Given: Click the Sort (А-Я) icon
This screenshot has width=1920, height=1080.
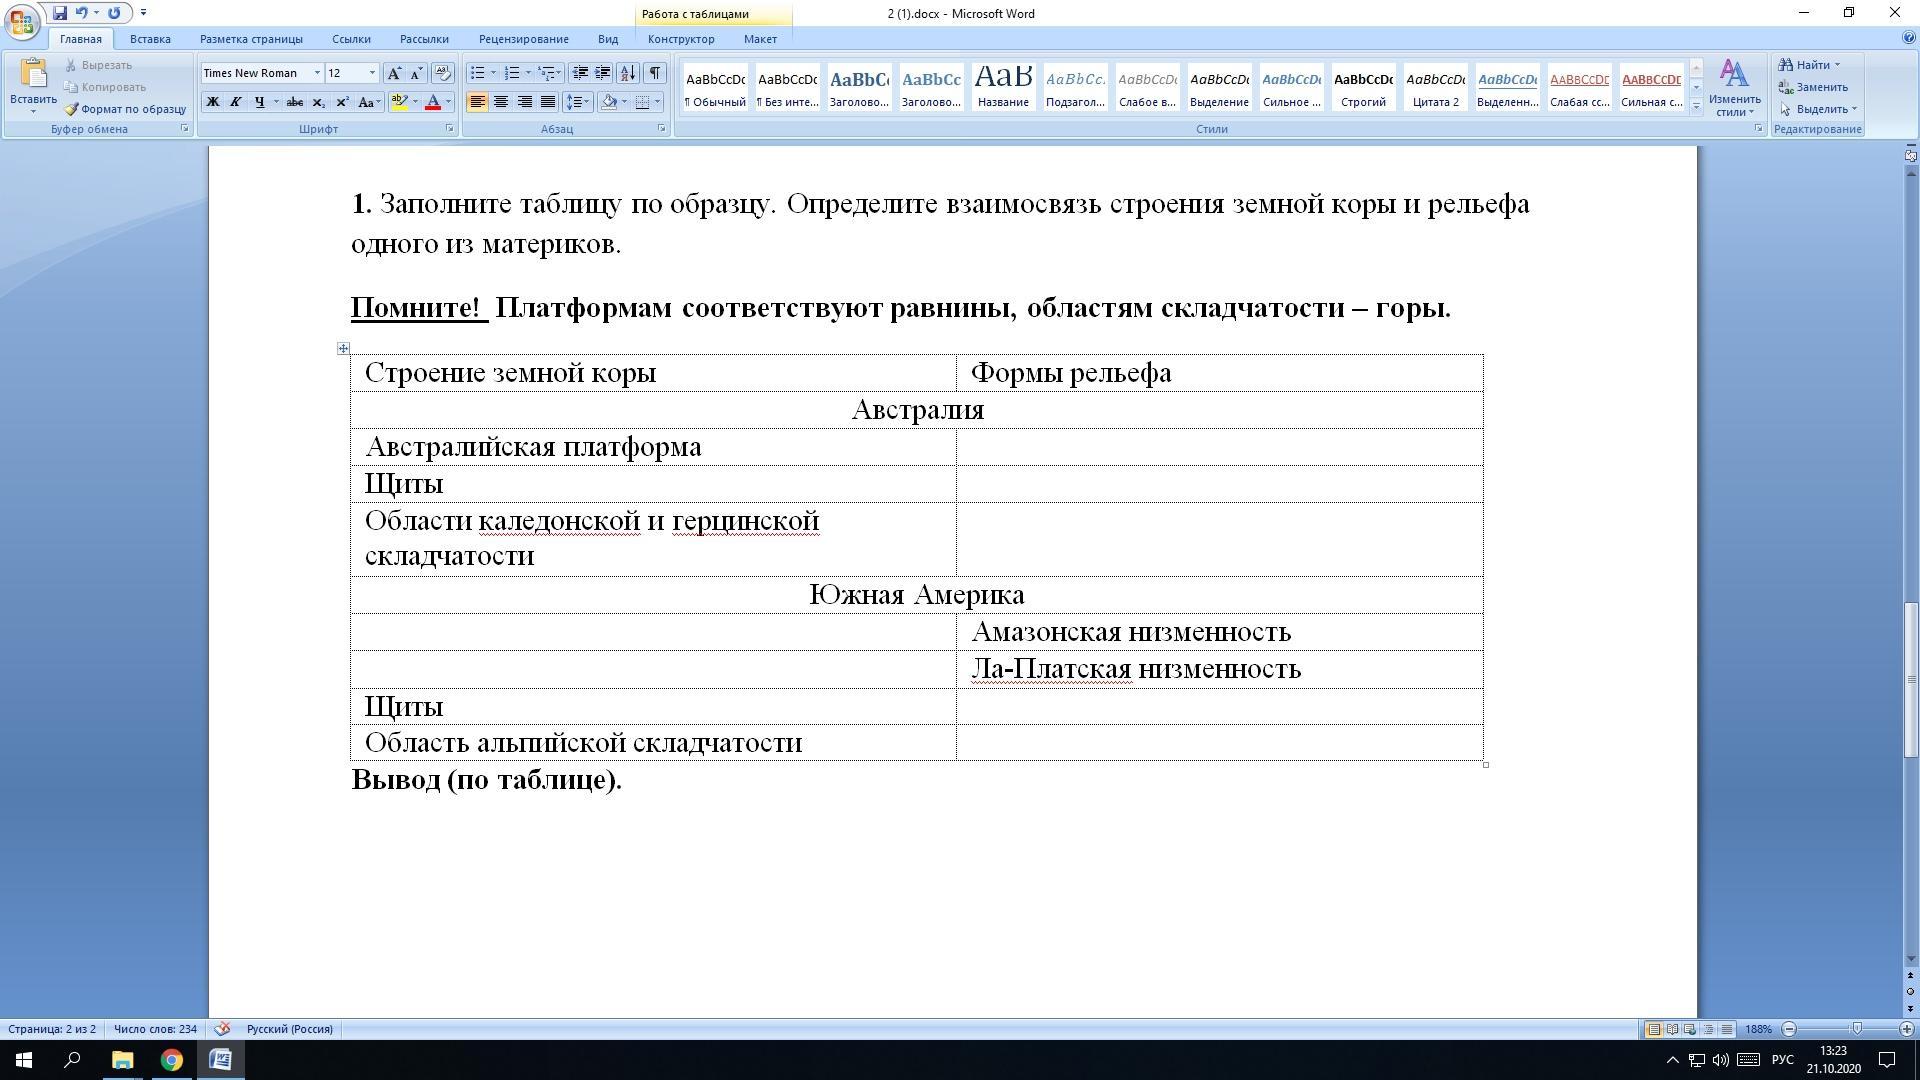Looking at the screenshot, I should pos(628,73).
